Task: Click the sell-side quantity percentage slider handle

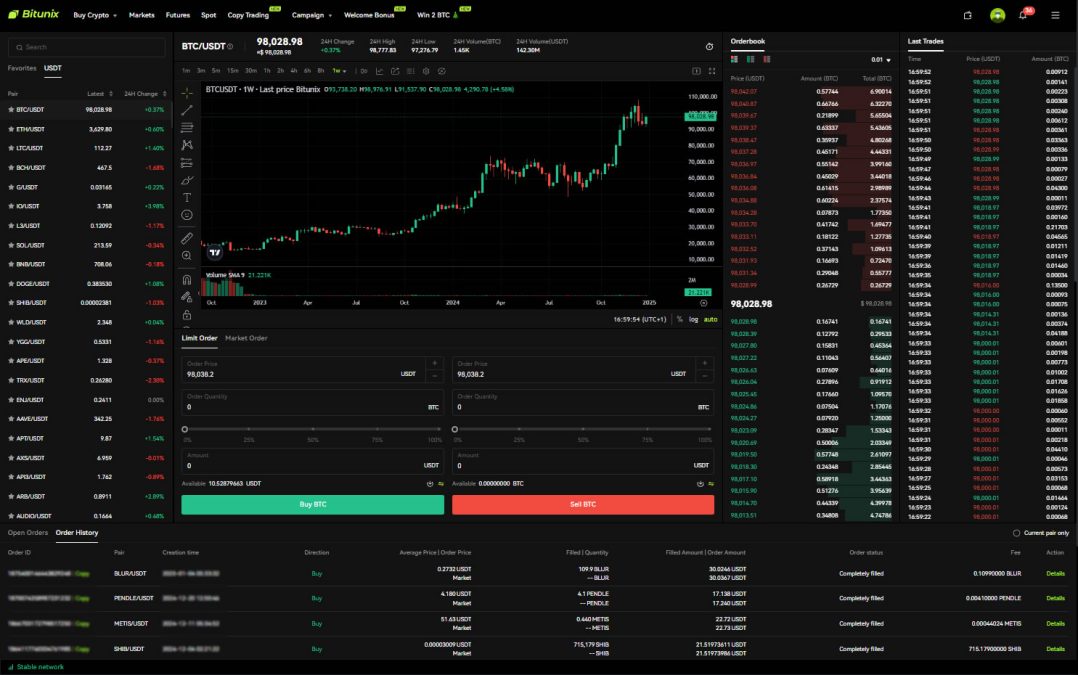Action: [x=454, y=429]
